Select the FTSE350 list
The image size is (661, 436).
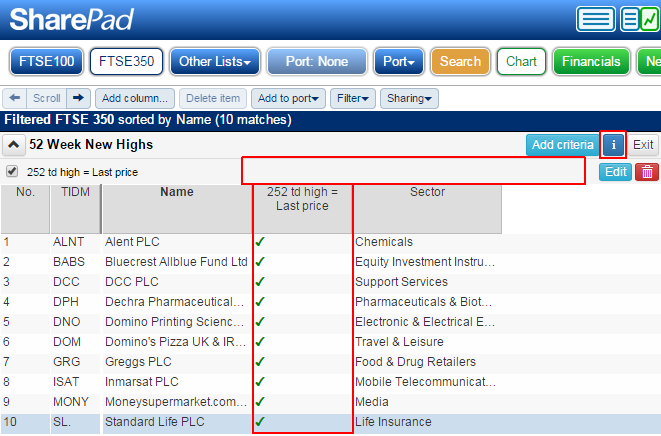coord(126,62)
